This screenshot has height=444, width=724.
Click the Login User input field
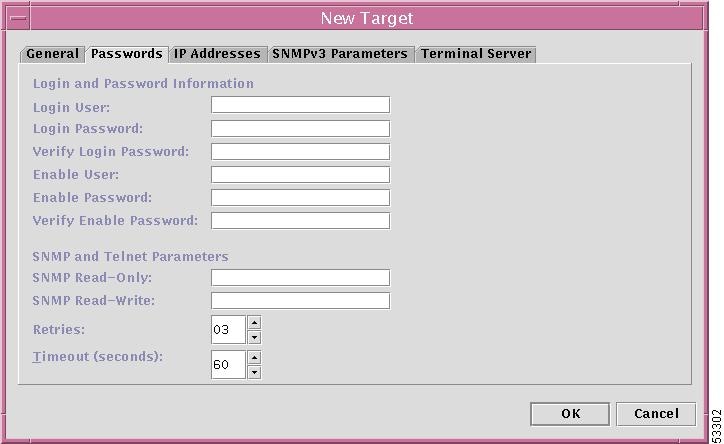point(301,105)
